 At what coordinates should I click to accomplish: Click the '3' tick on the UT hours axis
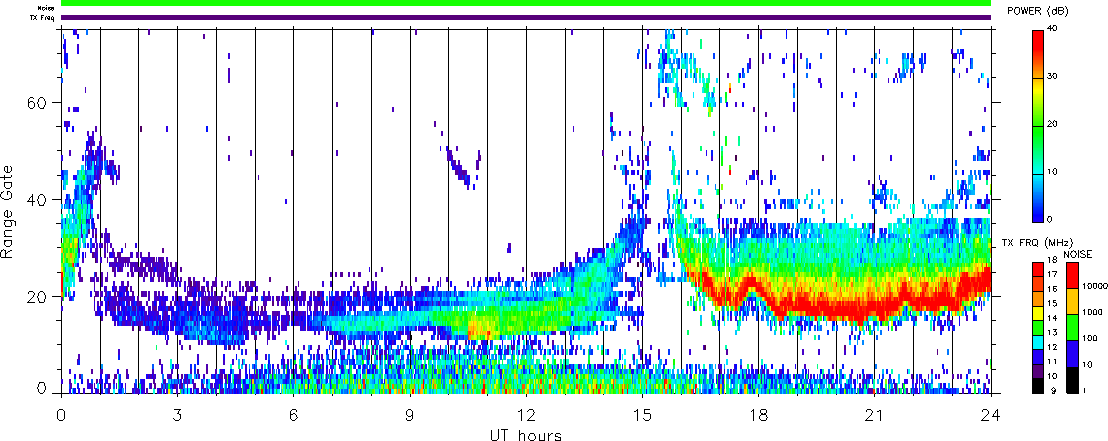click(x=177, y=414)
